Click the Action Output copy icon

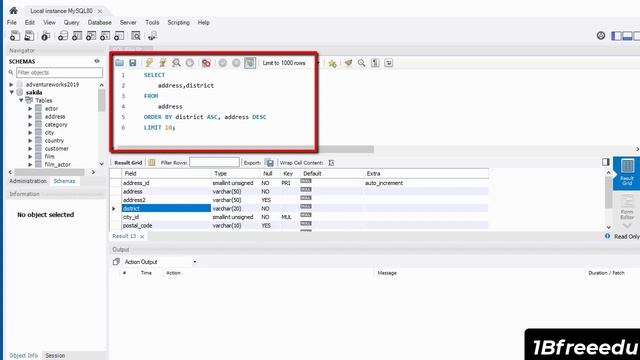pyautogui.click(x=116, y=262)
